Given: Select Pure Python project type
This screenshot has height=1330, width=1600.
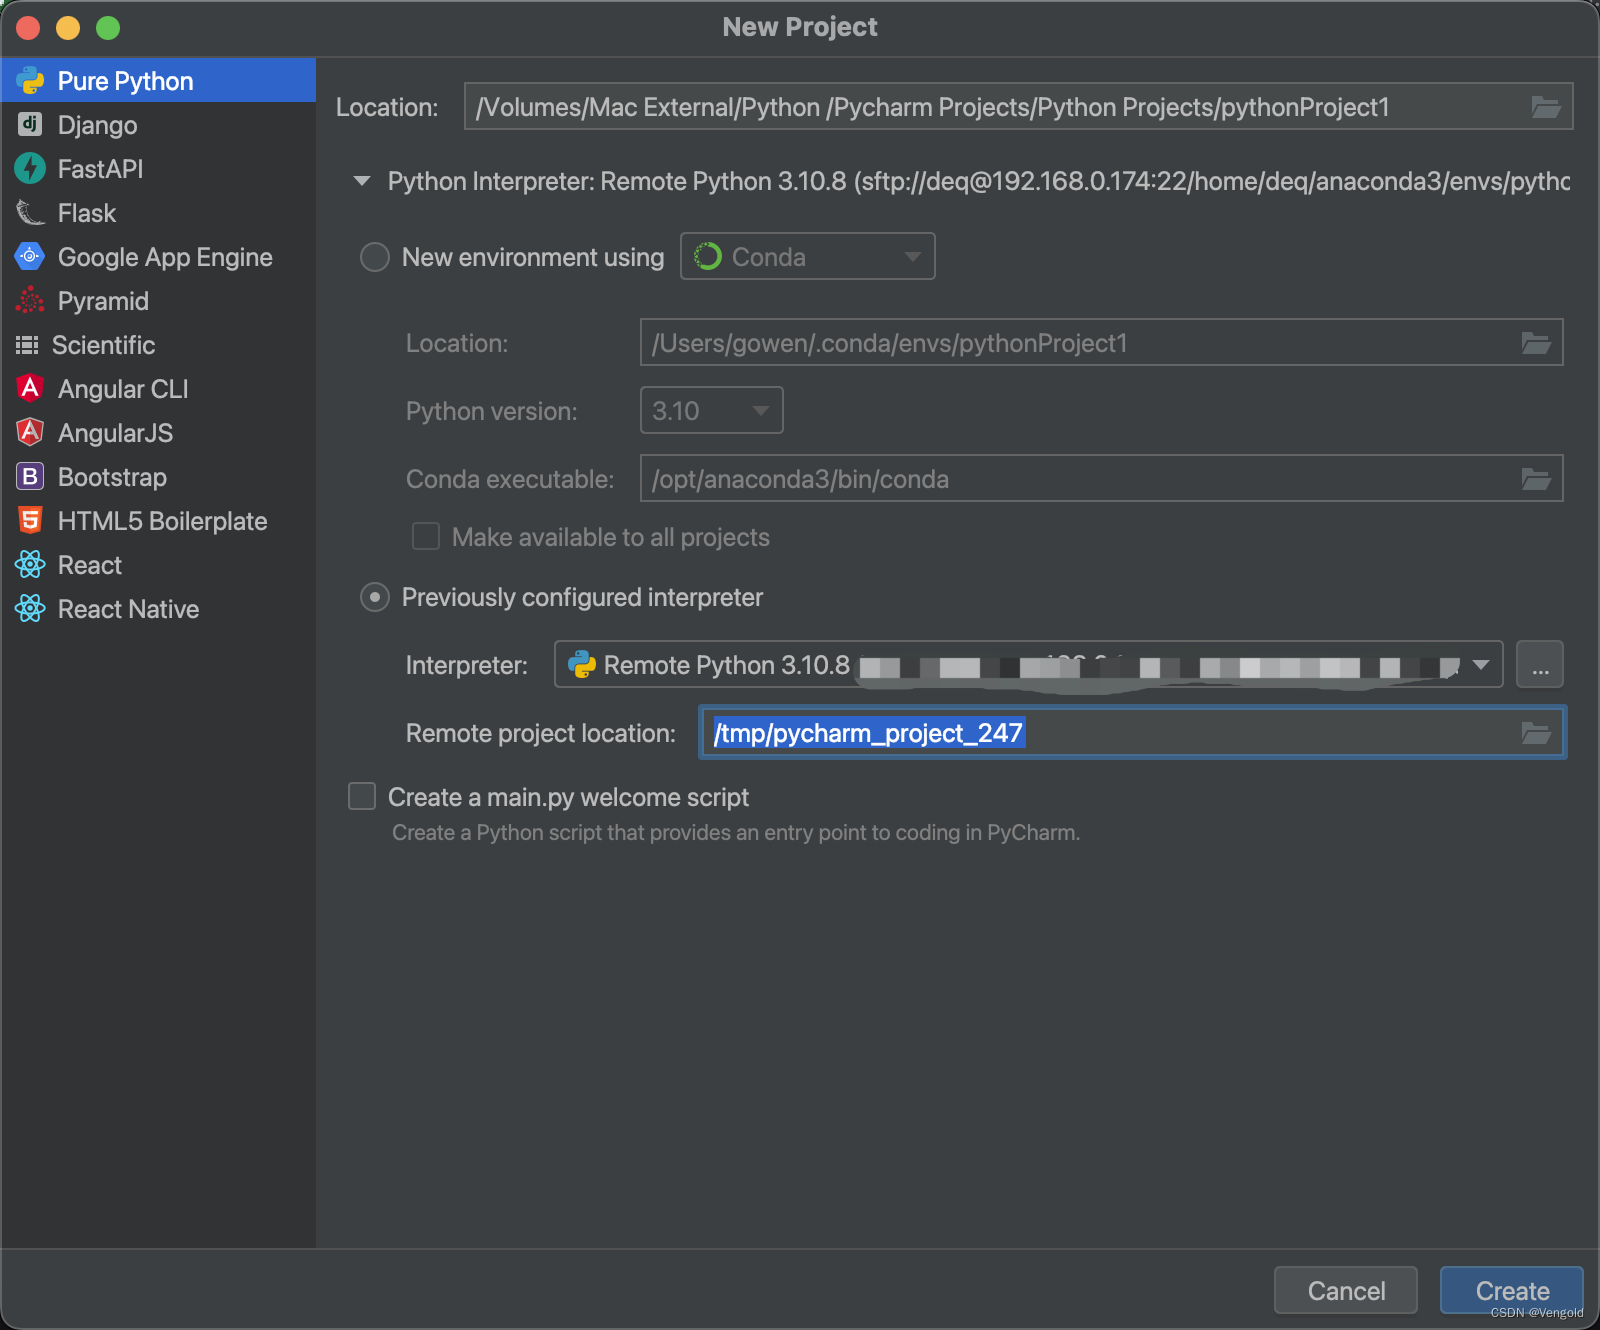Looking at the screenshot, I should (x=158, y=80).
